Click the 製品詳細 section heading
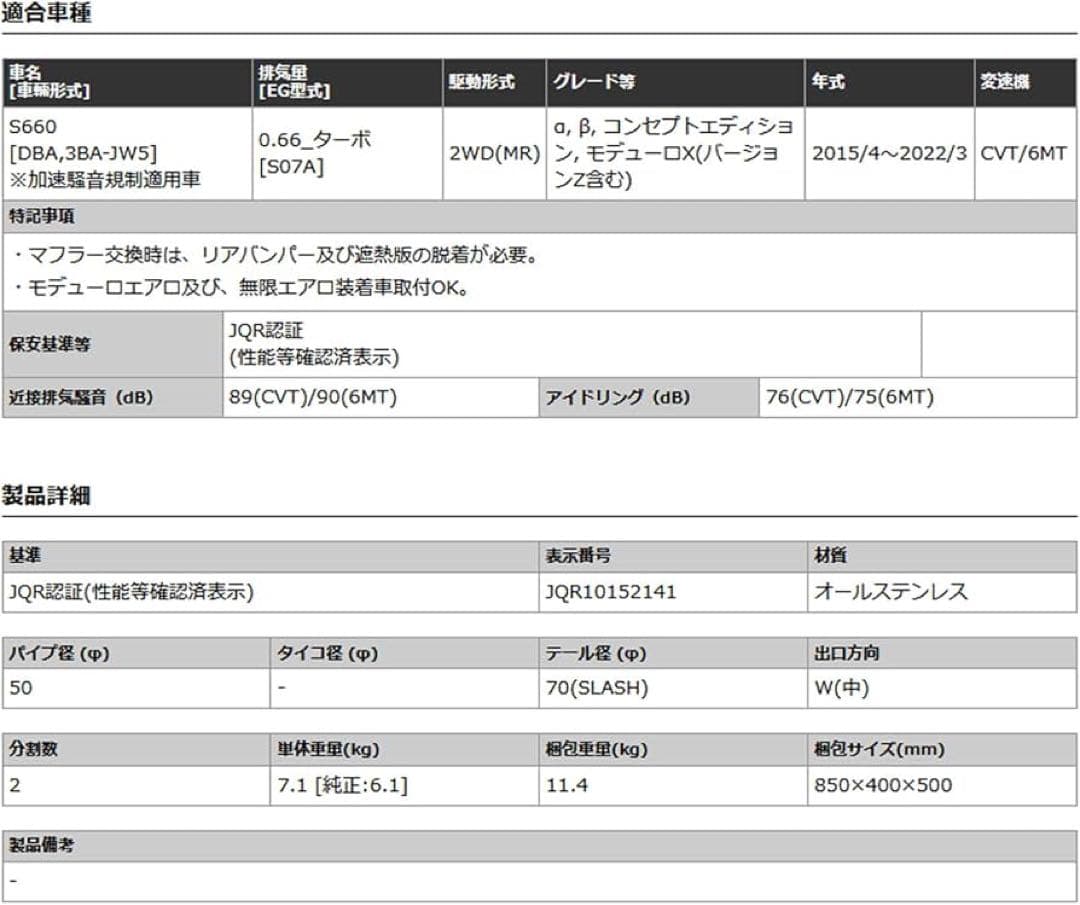Viewport: 1080px width, 905px height. click(x=46, y=495)
